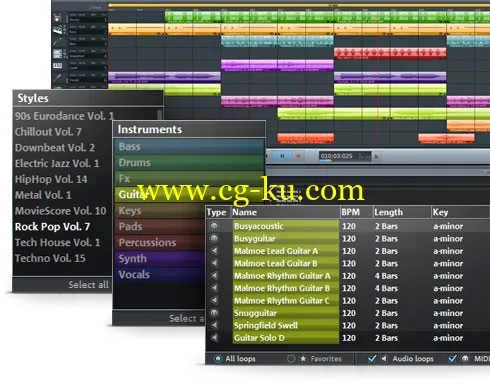The width and height of the screenshot is (490, 392).
Task: Select Keys instrument category
Action: click(x=160, y=211)
